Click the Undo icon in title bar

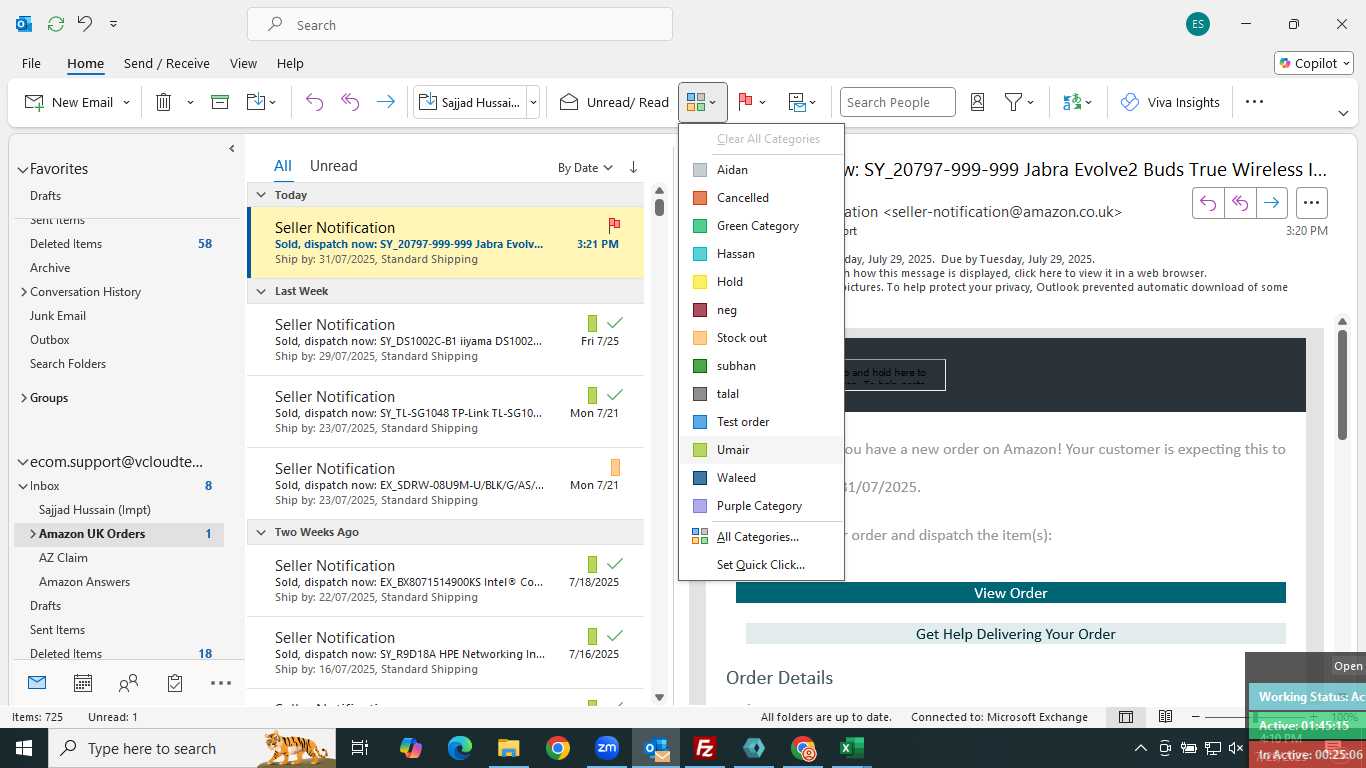pos(85,24)
